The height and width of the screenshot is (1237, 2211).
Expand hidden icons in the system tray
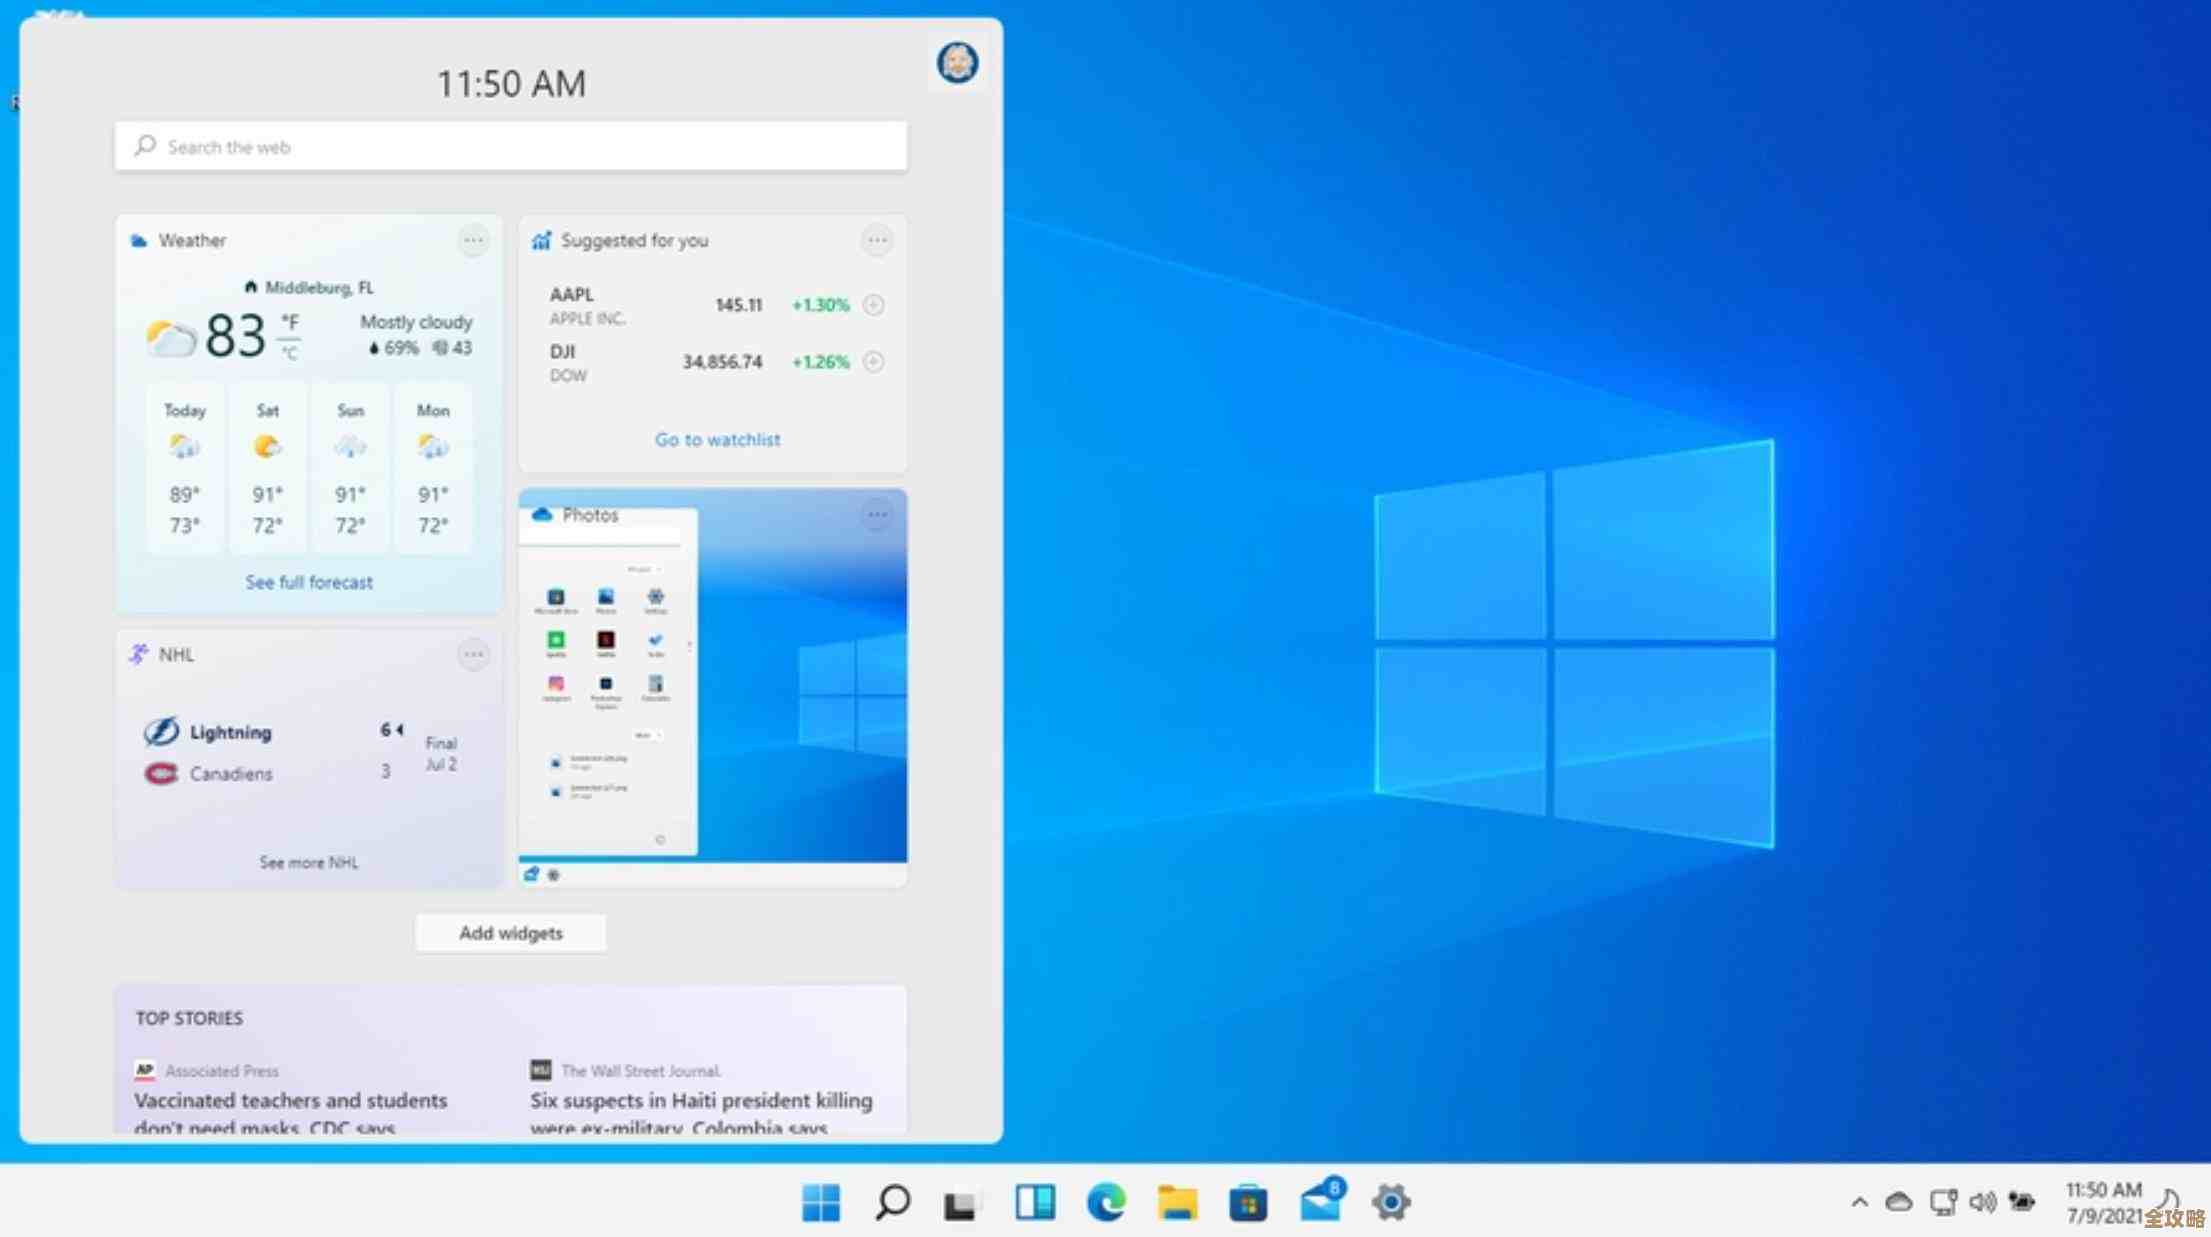[x=1858, y=1201]
